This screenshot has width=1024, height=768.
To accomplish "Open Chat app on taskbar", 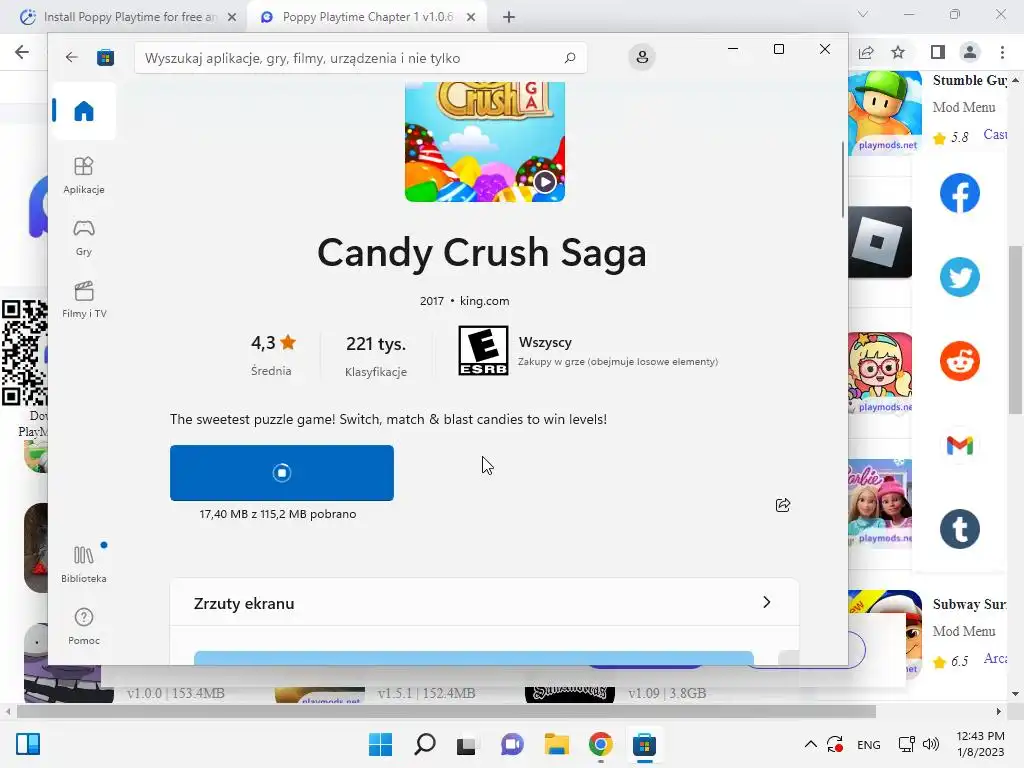I will click(x=512, y=744).
